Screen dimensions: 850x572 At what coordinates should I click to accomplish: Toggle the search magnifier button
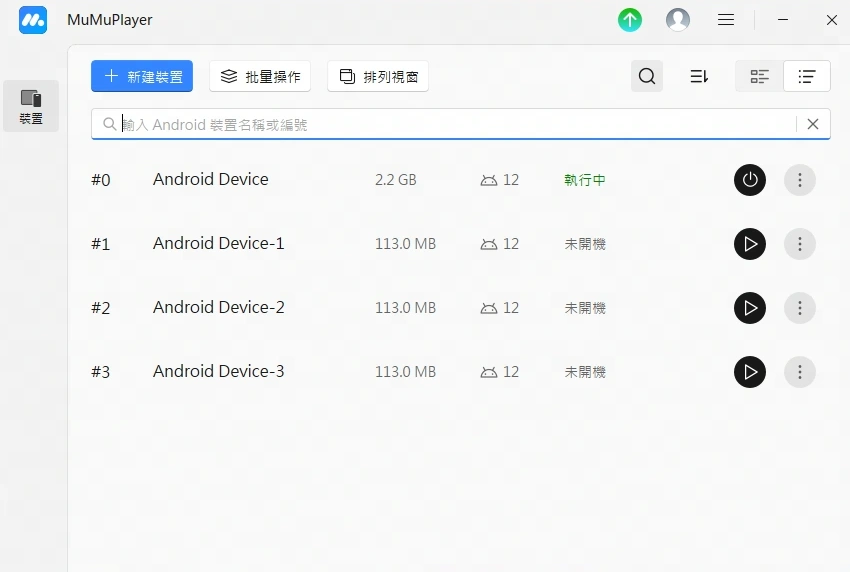[x=647, y=76]
